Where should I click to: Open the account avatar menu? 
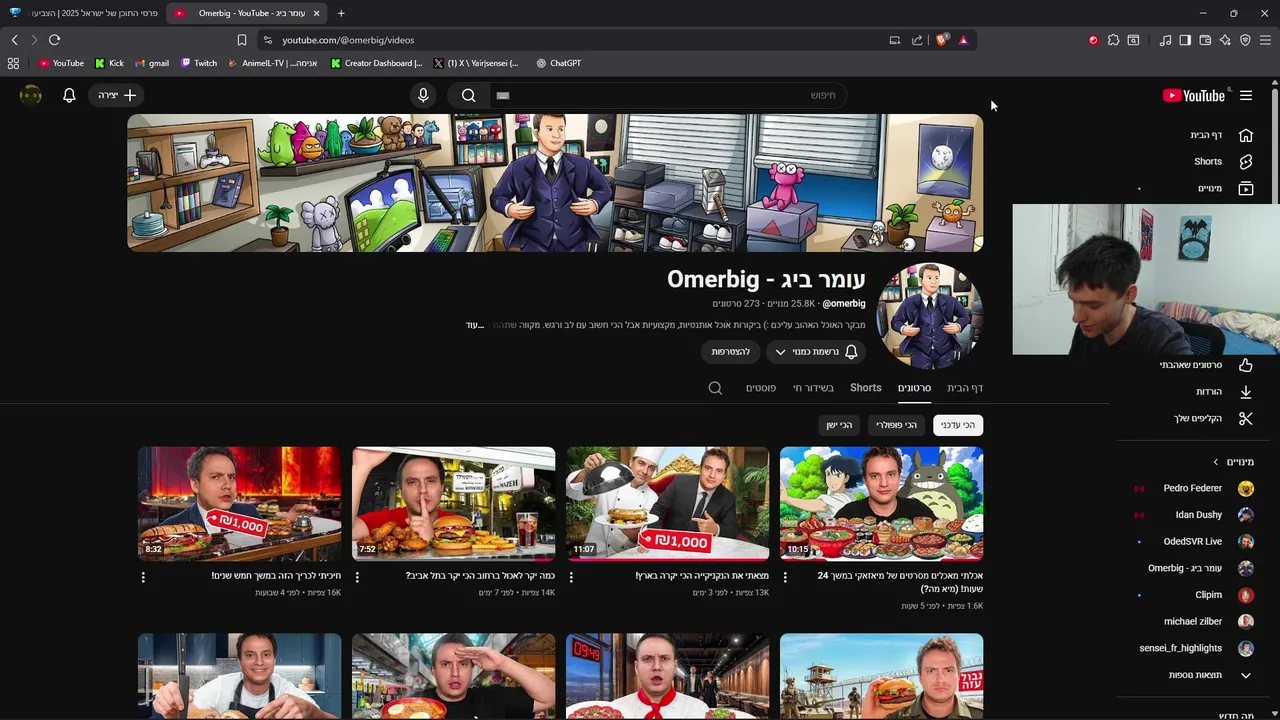click(31, 95)
